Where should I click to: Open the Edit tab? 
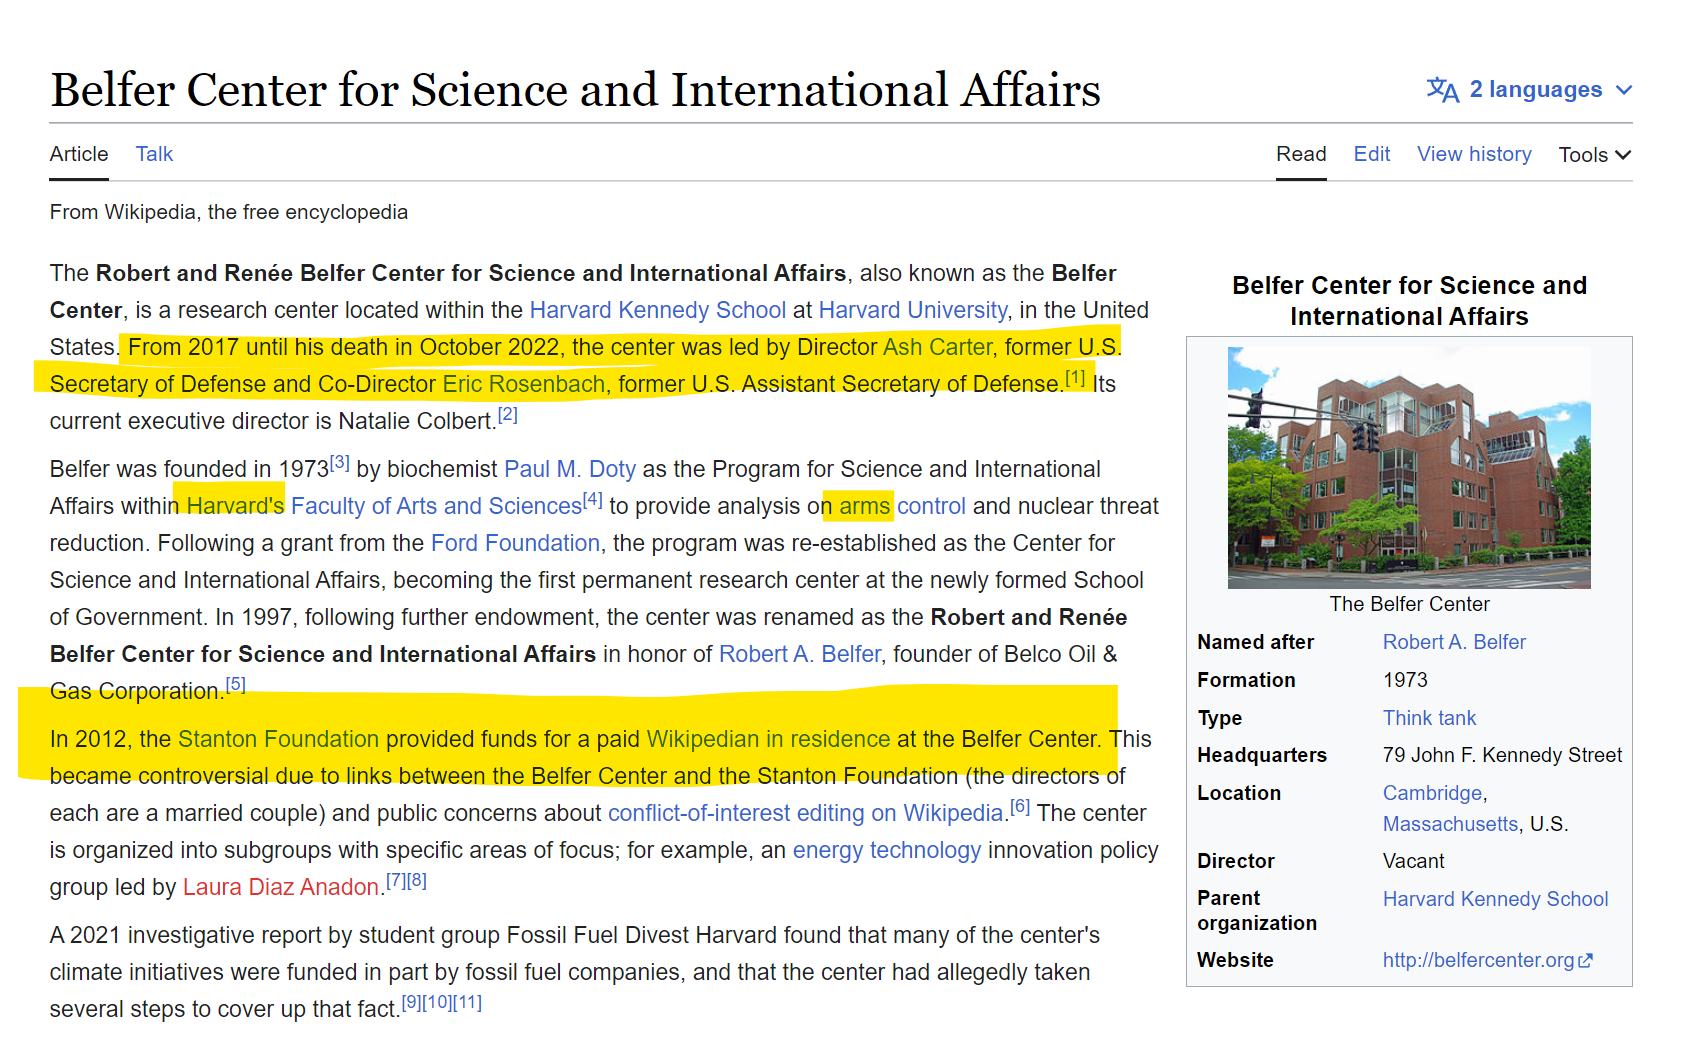[1372, 154]
